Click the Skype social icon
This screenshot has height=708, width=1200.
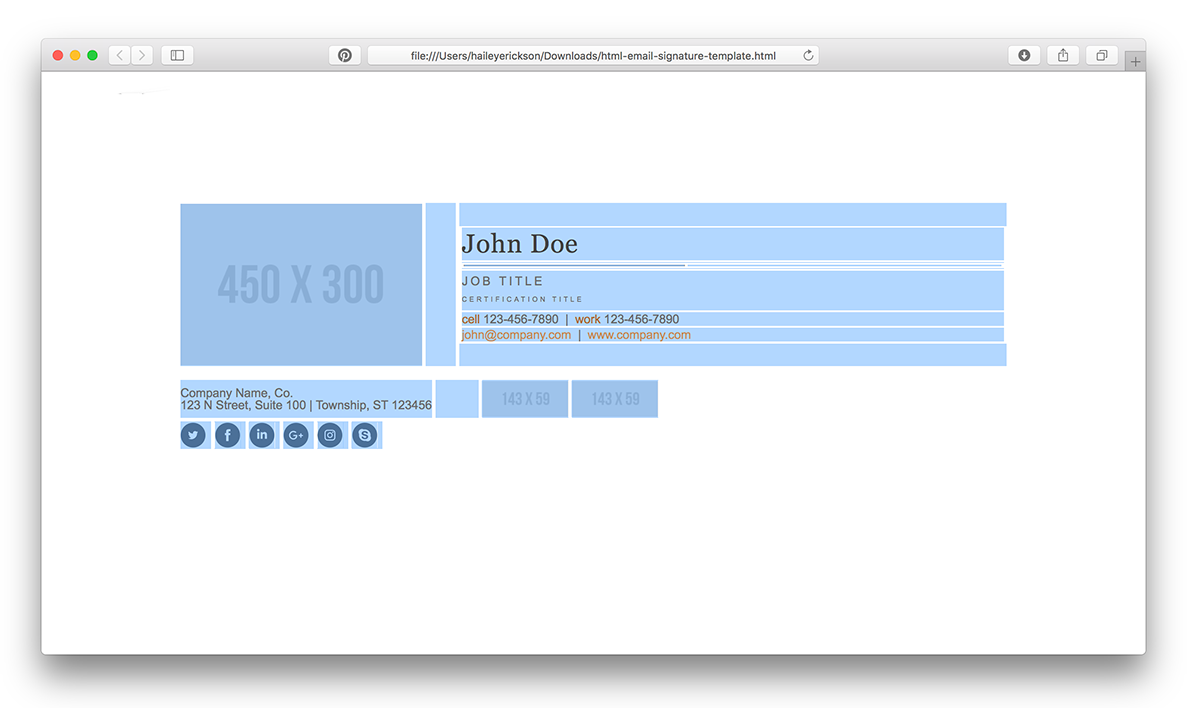click(x=365, y=435)
